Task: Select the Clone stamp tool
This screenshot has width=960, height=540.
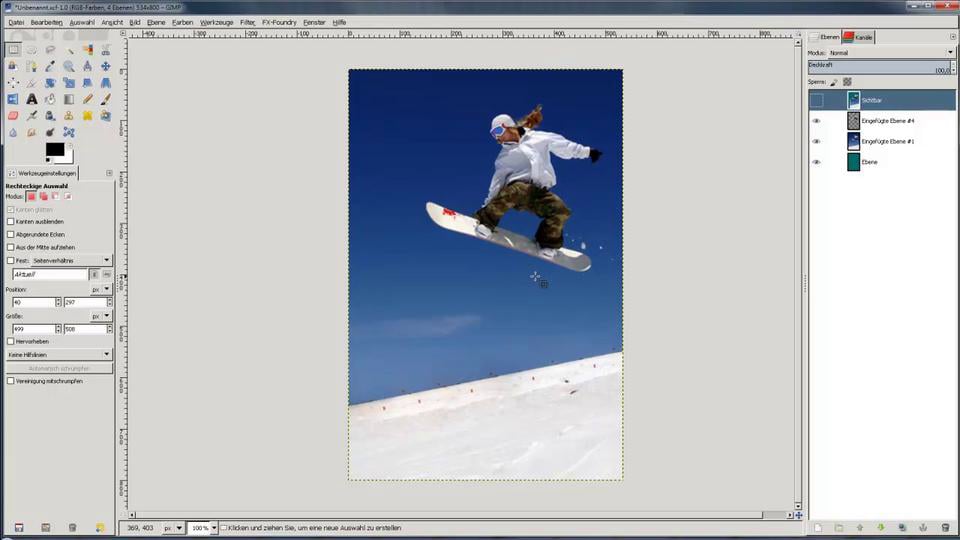Action: coord(69,115)
